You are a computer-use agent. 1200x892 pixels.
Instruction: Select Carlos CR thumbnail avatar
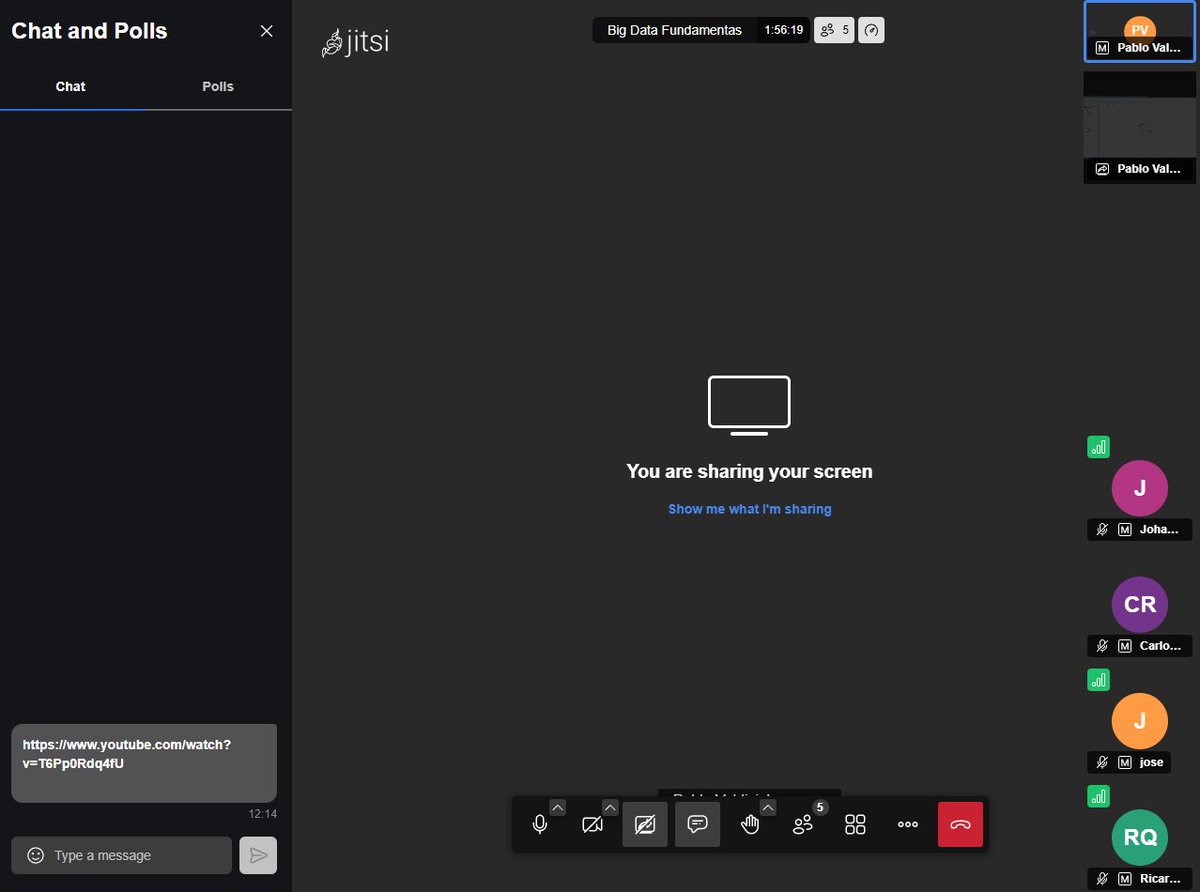1140,604
